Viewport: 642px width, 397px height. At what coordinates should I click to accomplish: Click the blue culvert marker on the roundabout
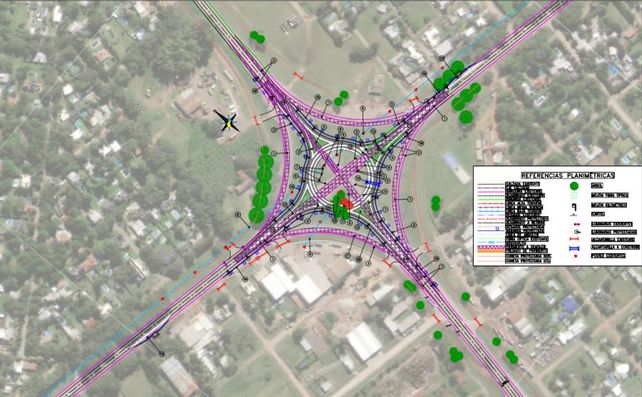pos(374,183)
